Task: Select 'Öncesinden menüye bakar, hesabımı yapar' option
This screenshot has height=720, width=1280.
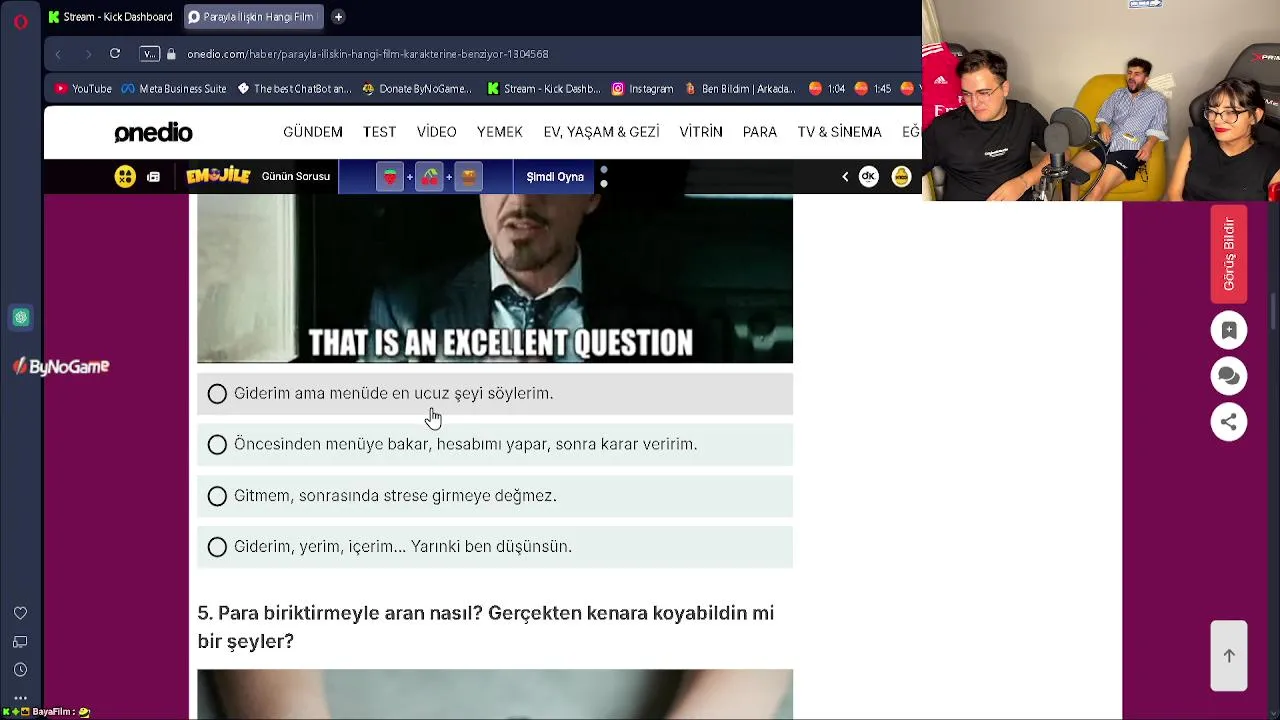Action: 495,445
